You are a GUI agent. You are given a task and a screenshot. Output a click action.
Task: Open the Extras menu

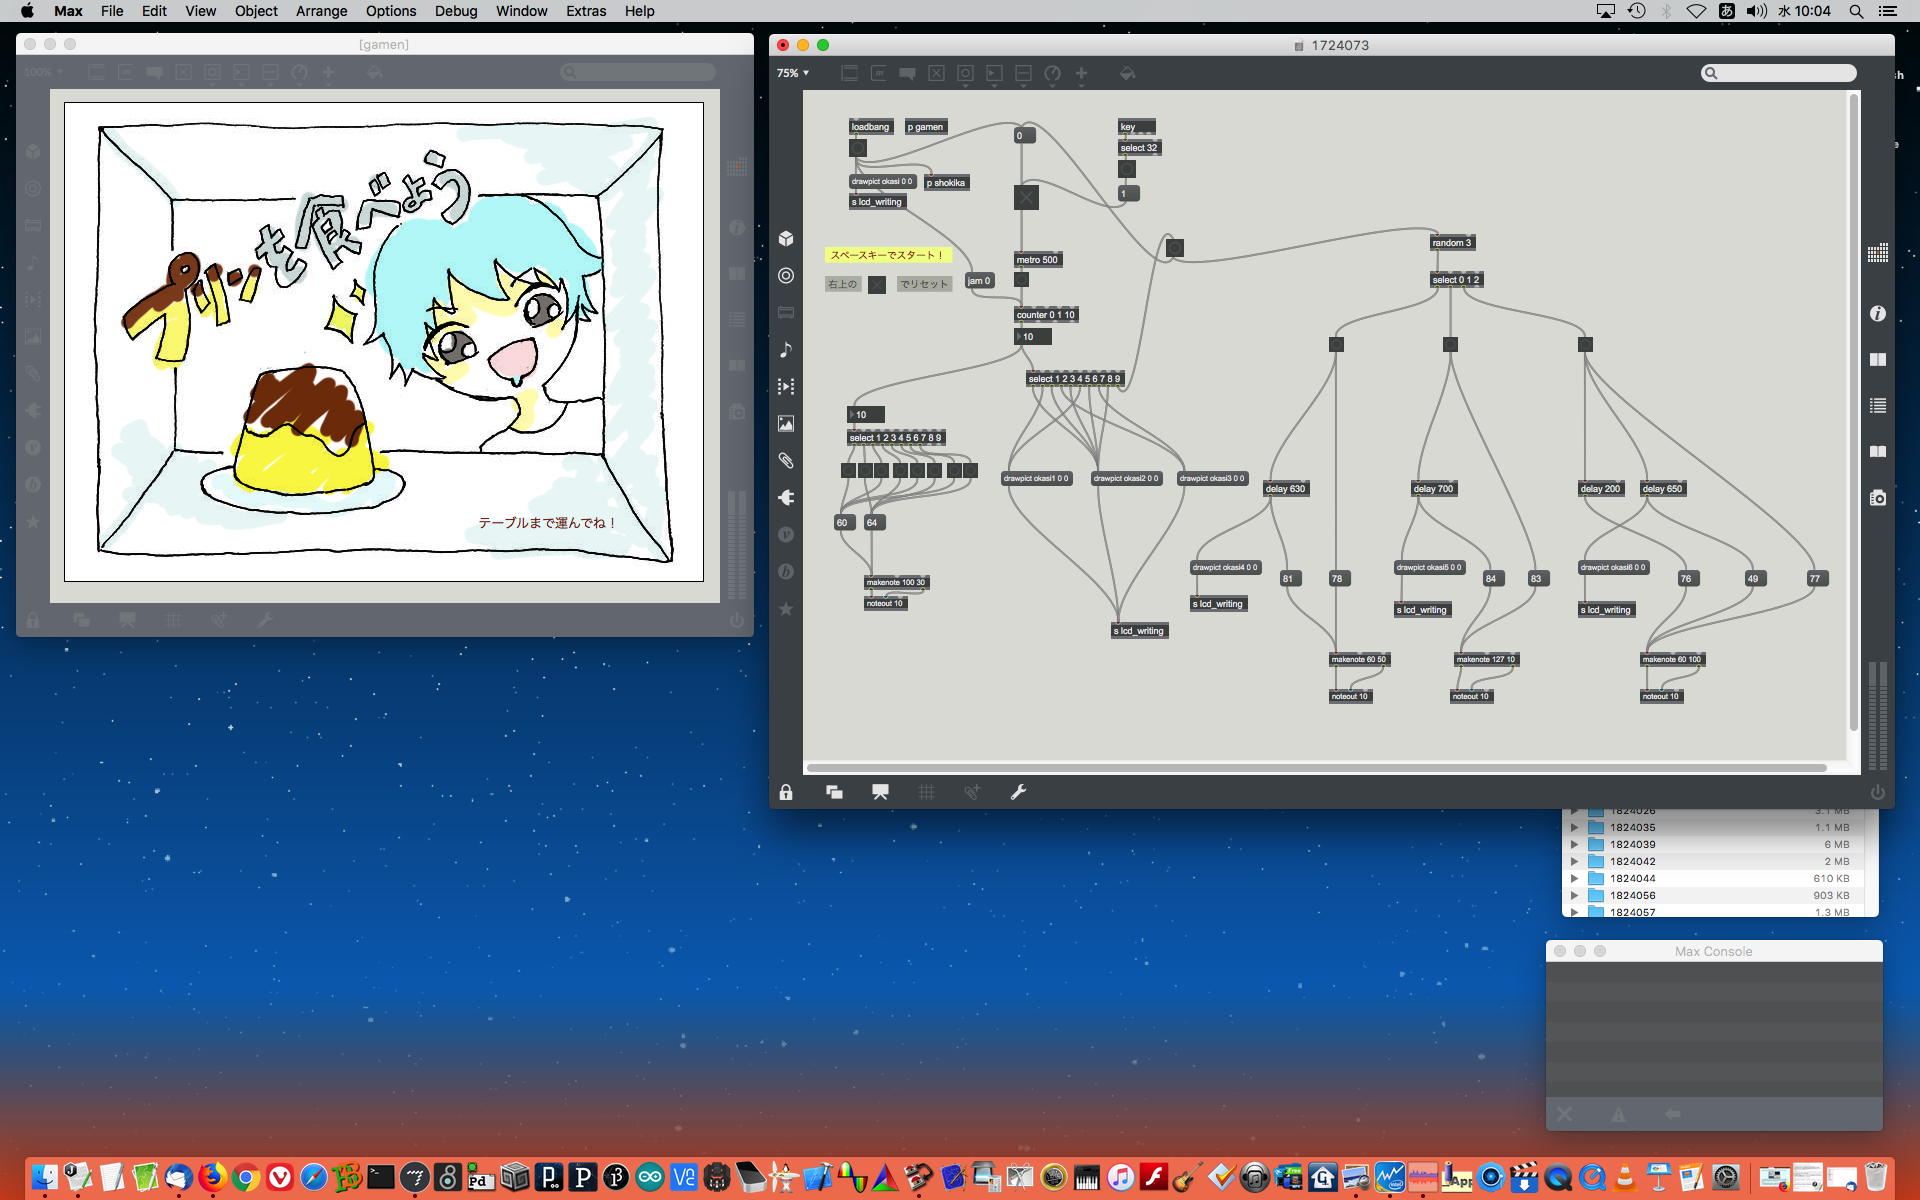tap(585, 11)
